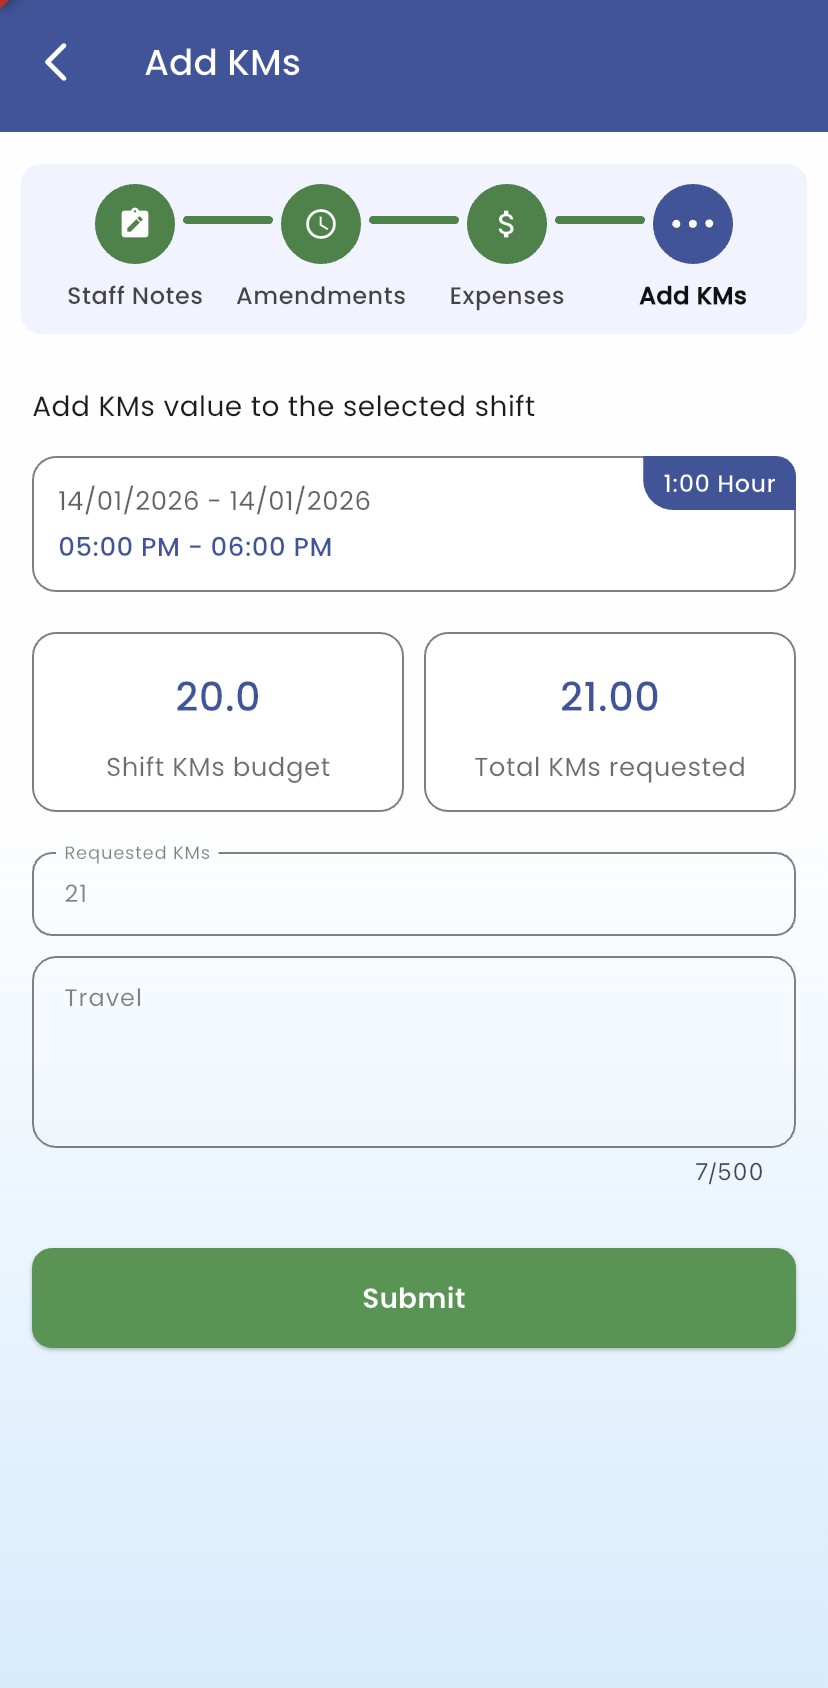Click the Add KMs page title
The width and height of the screenshot is (828, 1688).
coord(223,63)
